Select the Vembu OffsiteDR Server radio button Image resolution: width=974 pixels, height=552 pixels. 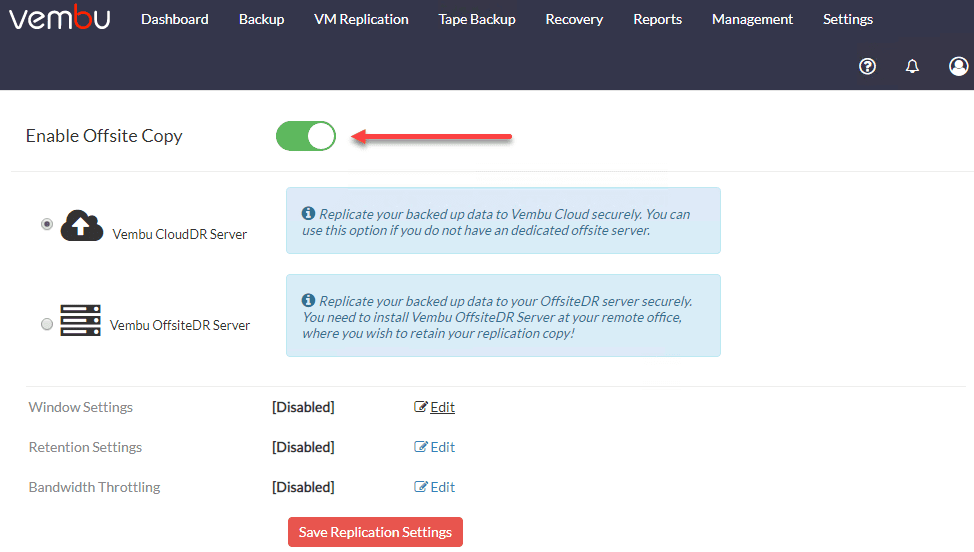tap(47, 324)
